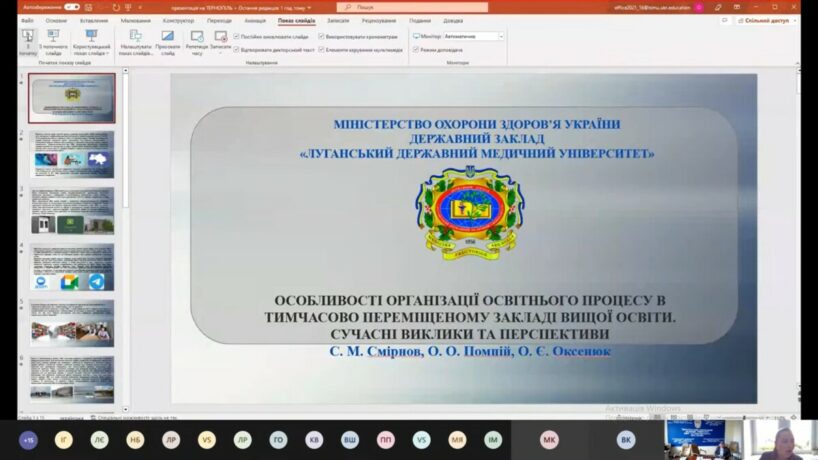Expand the Monitor selection dropdown
Screen dimensions: 818x460
coord(501,36)
